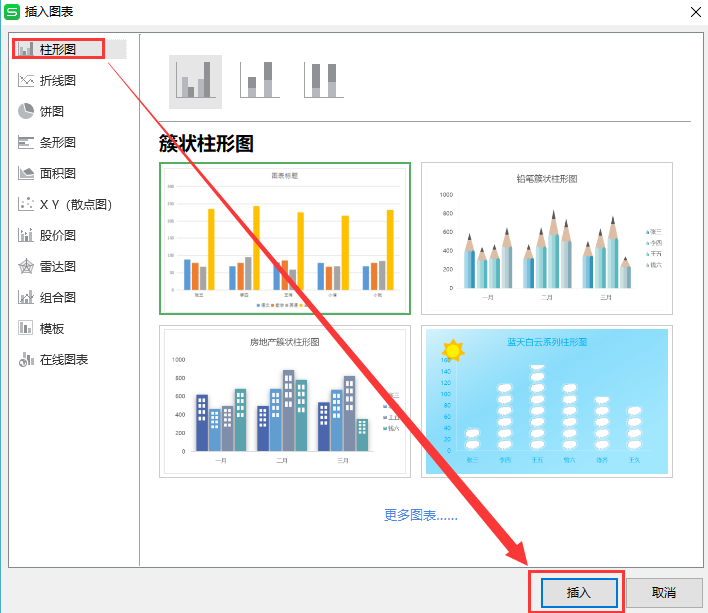Open 在线图表 online charts category

(x=64, y=359)
